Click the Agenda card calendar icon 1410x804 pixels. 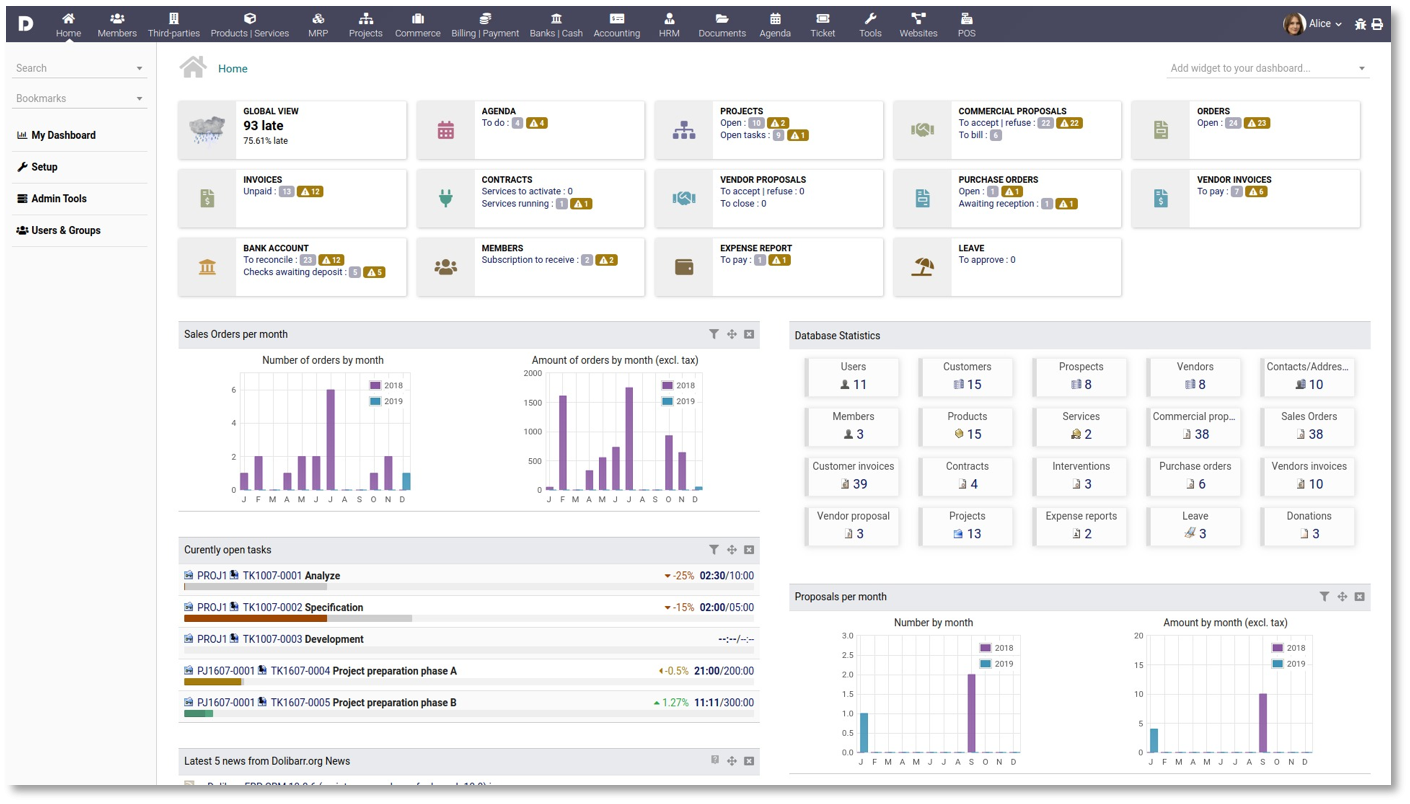coord(446,130)
